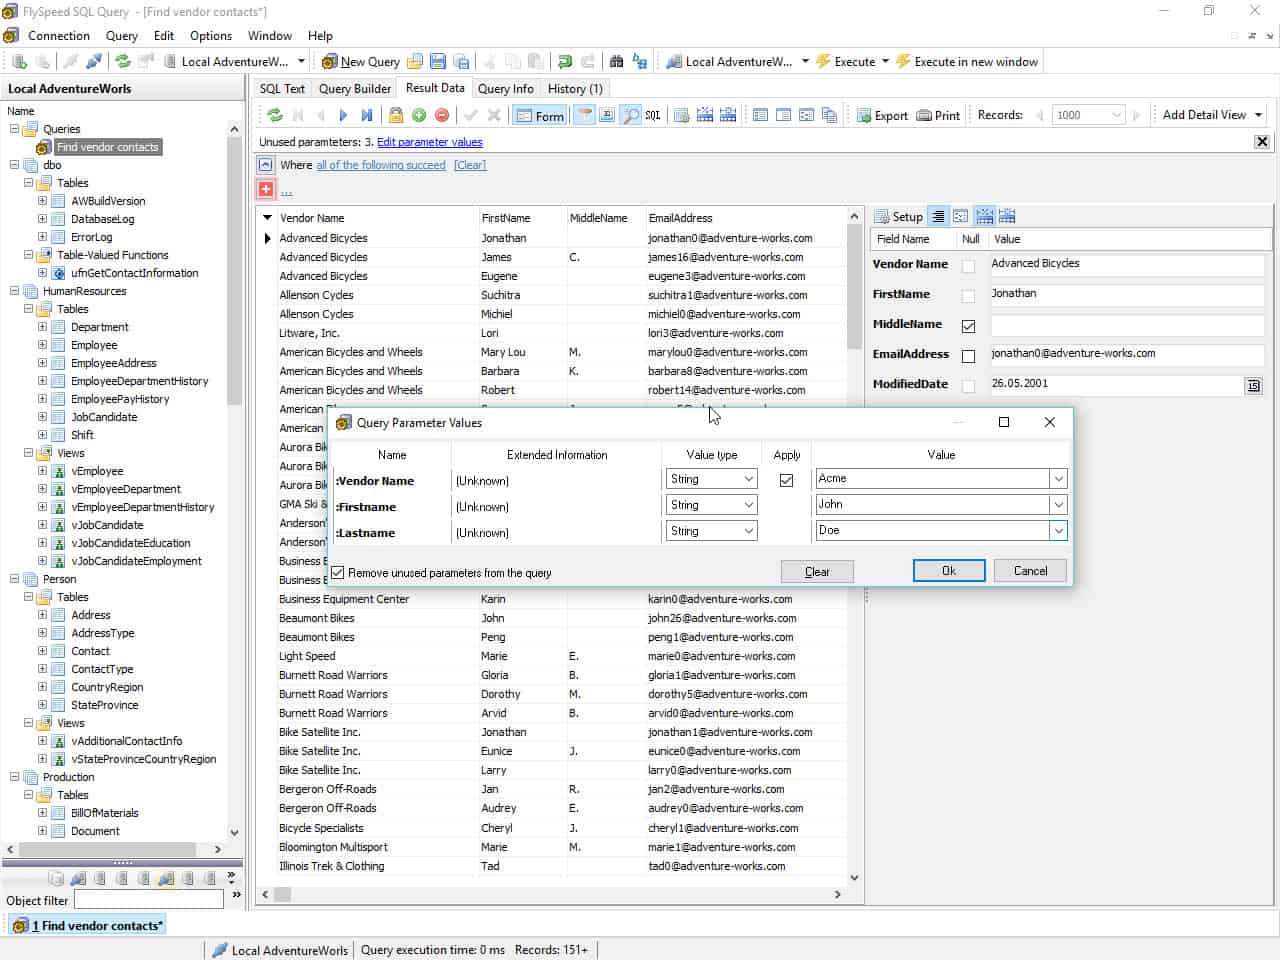Uncheck Remove unused parameters from the query
This screenshot has height=960, width=1280.
point(338,572)
